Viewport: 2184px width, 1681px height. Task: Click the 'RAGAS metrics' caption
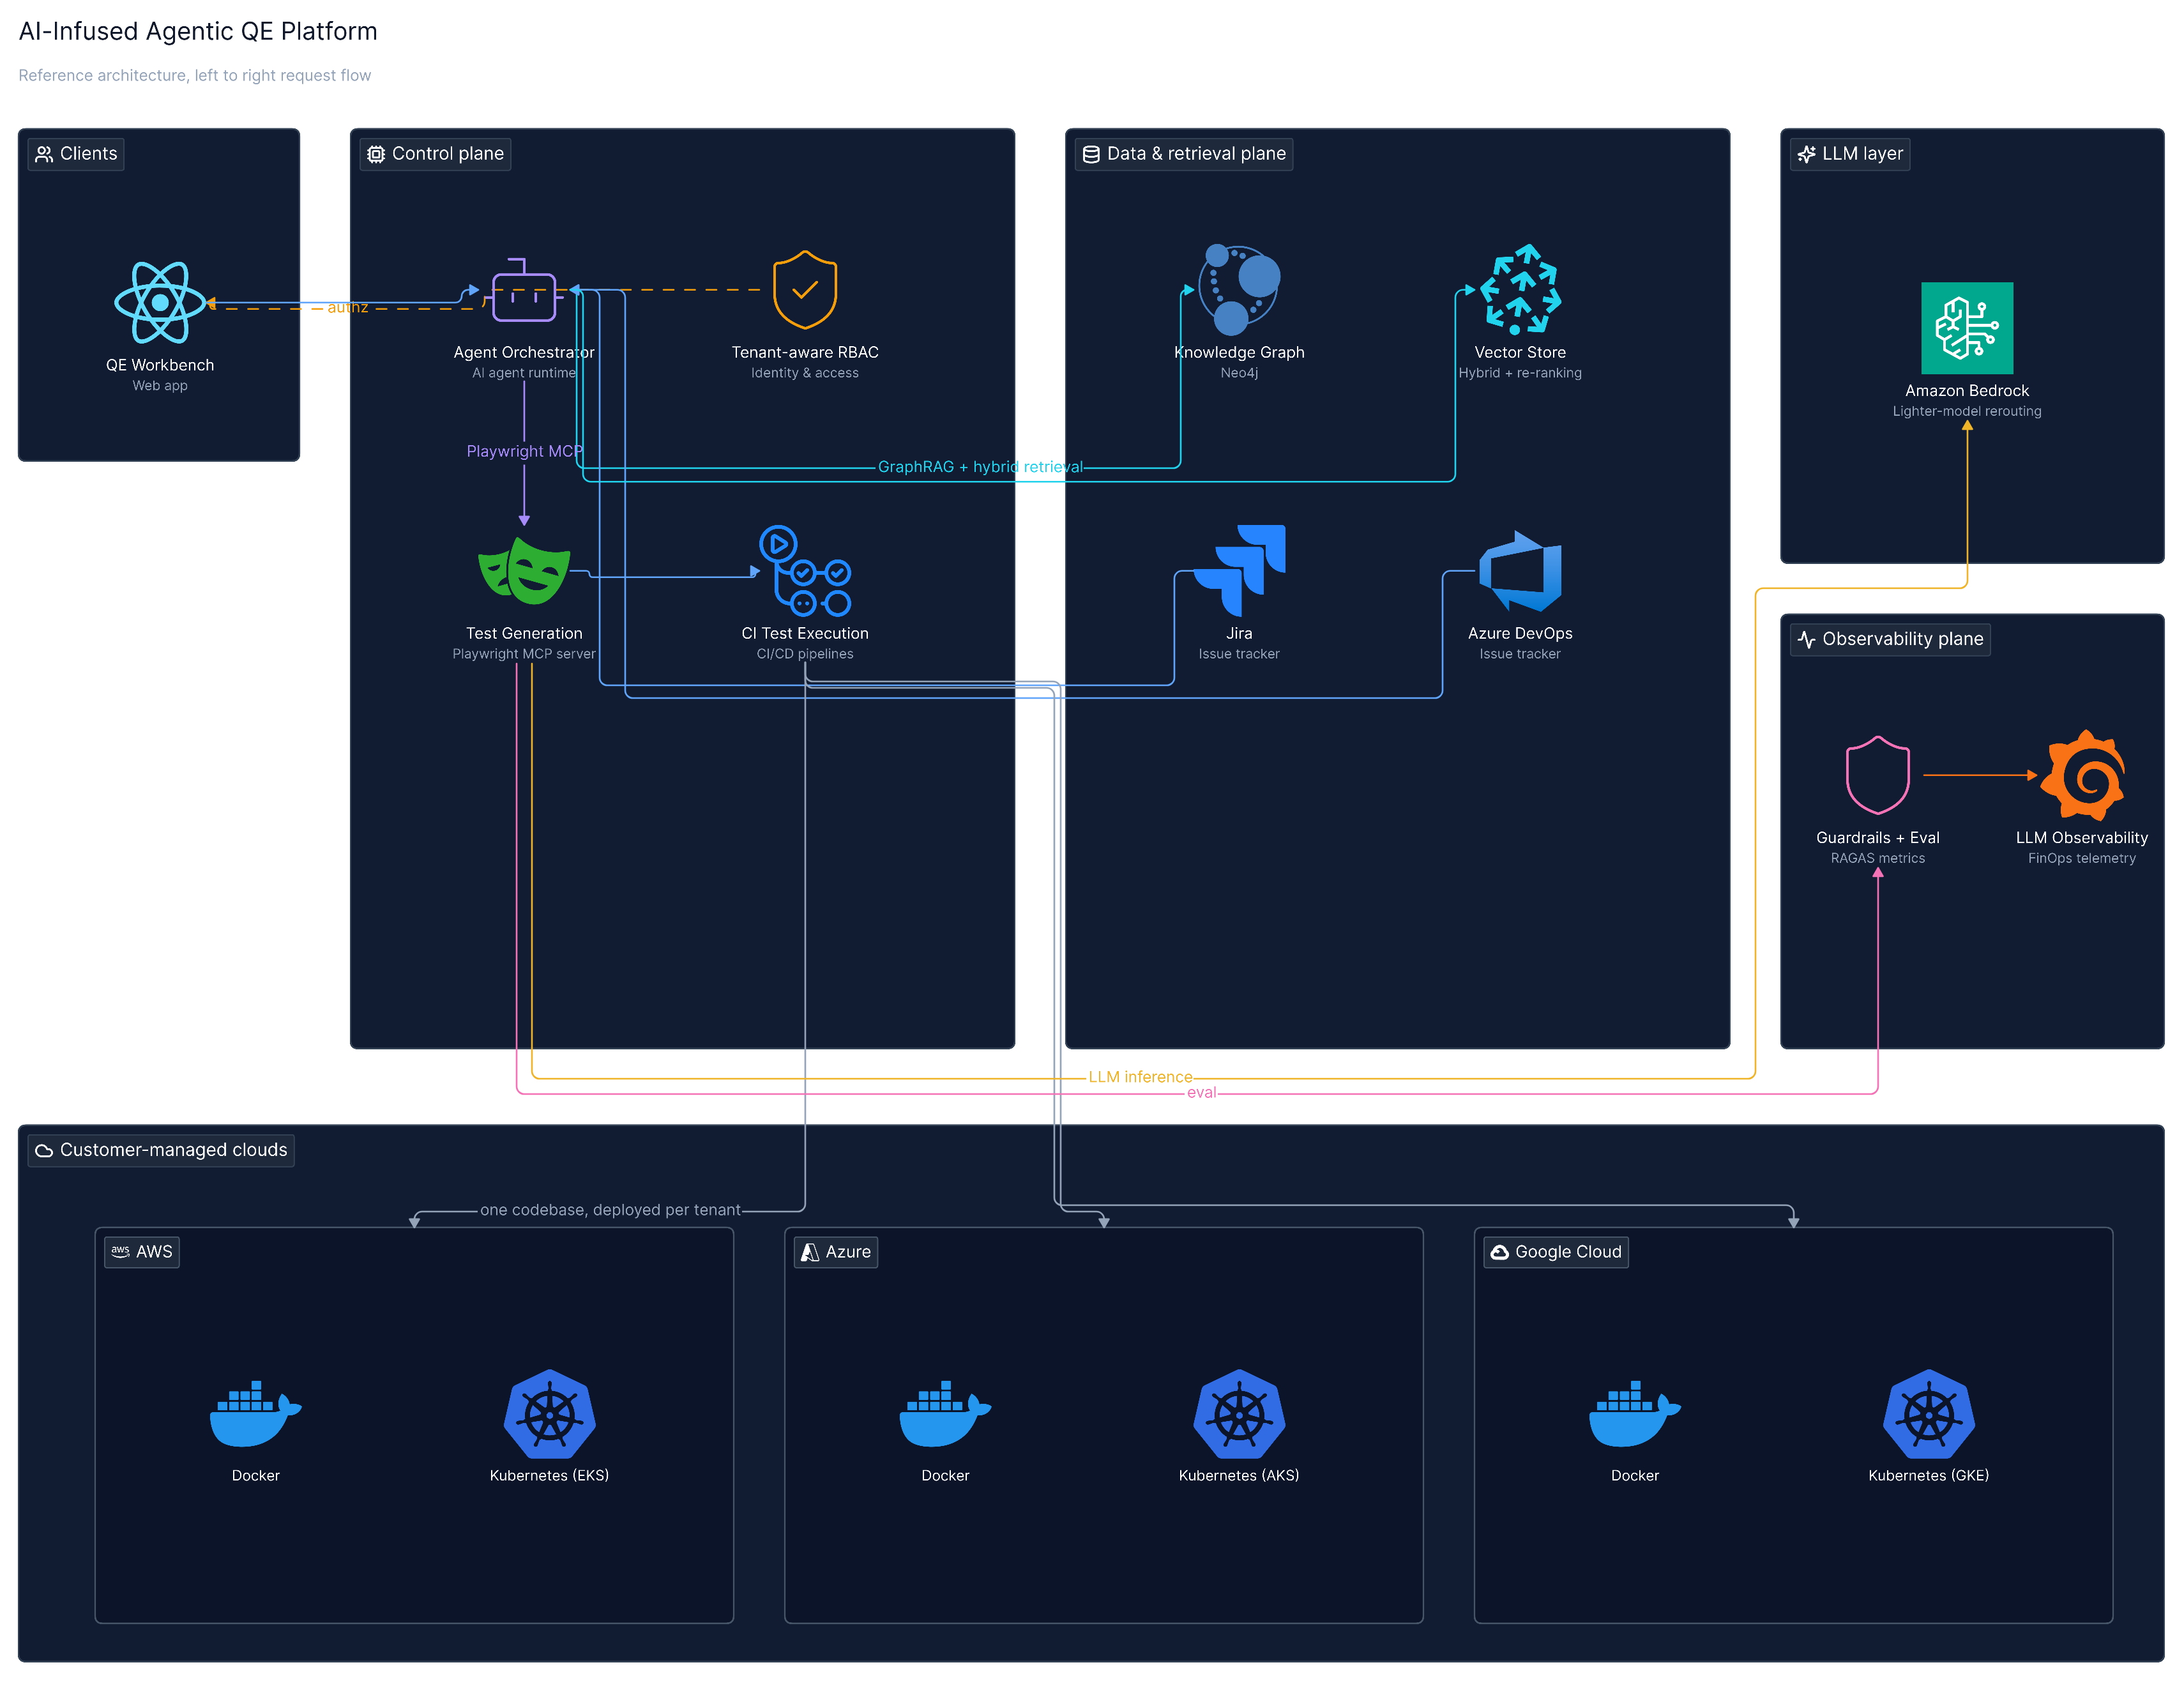[x=1878, y=858]
